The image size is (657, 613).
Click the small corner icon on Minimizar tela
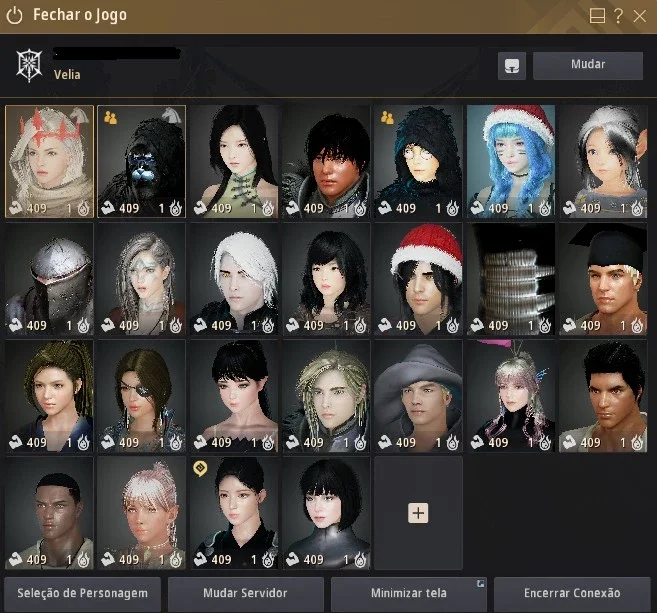tap(481, 583)
